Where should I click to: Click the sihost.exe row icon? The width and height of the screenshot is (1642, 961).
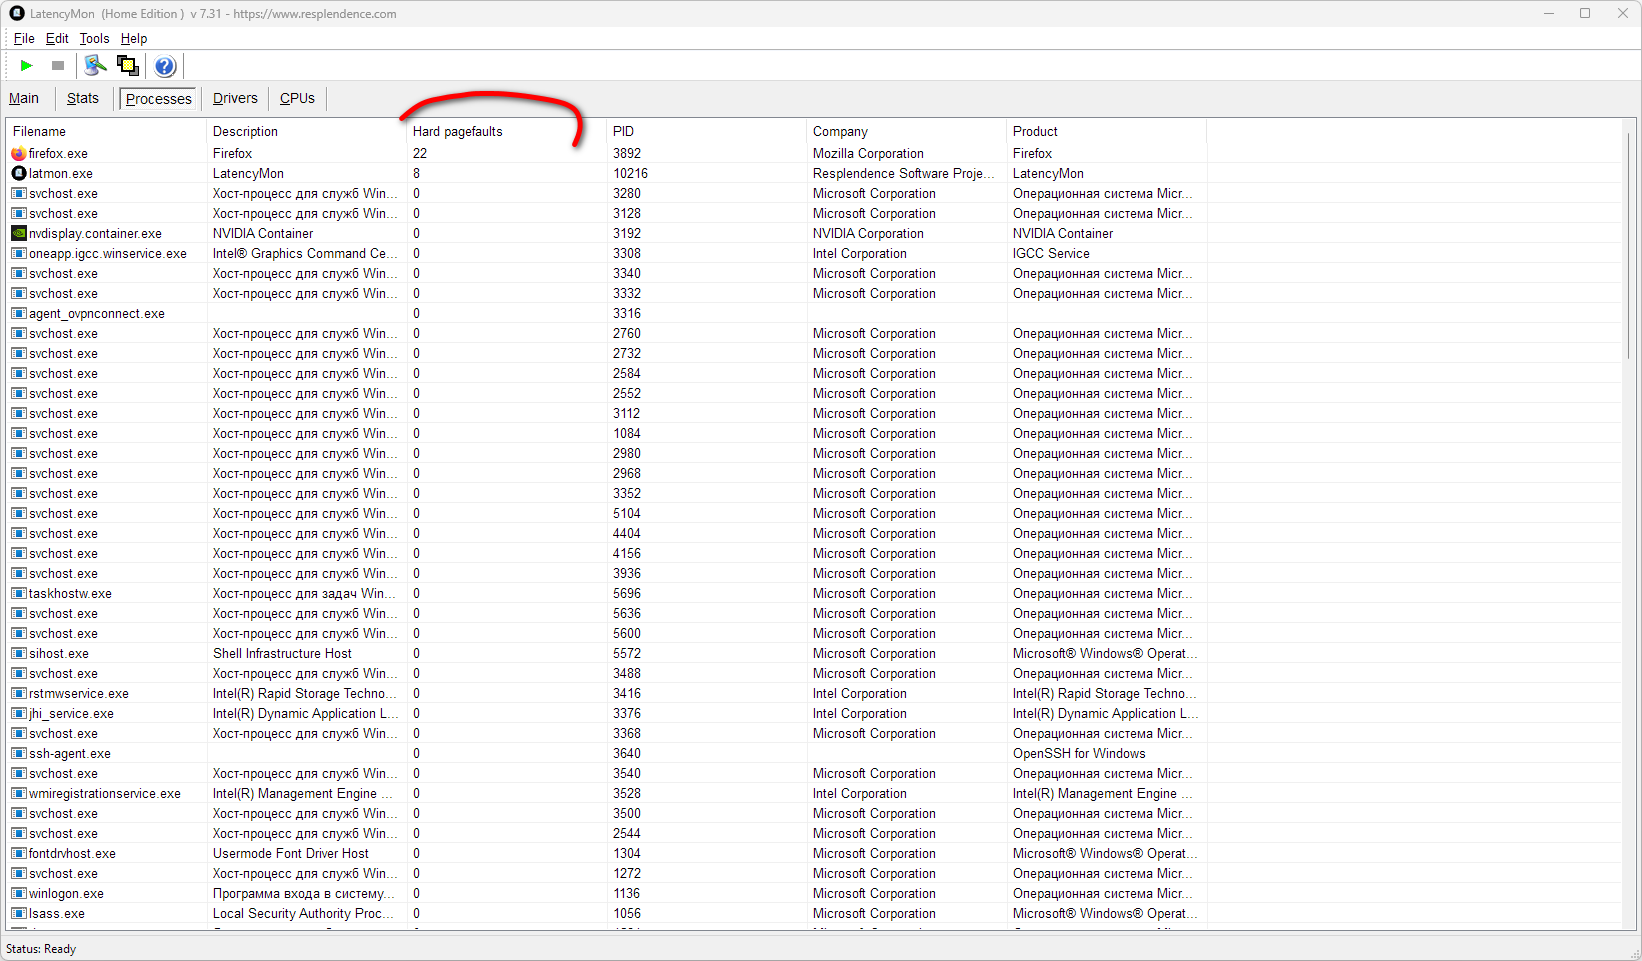[19, 654]
